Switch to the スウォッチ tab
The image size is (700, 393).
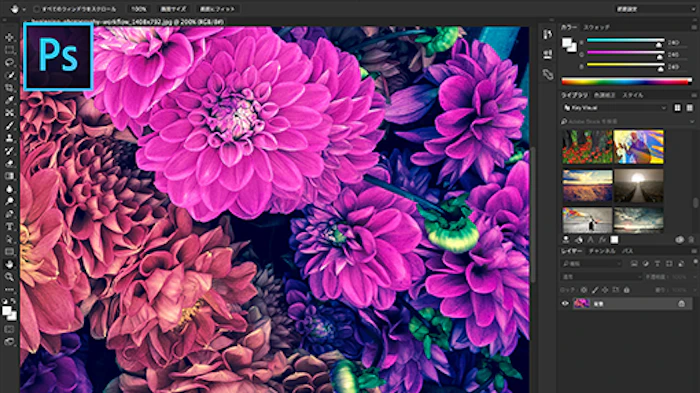[x=596, y=27]
